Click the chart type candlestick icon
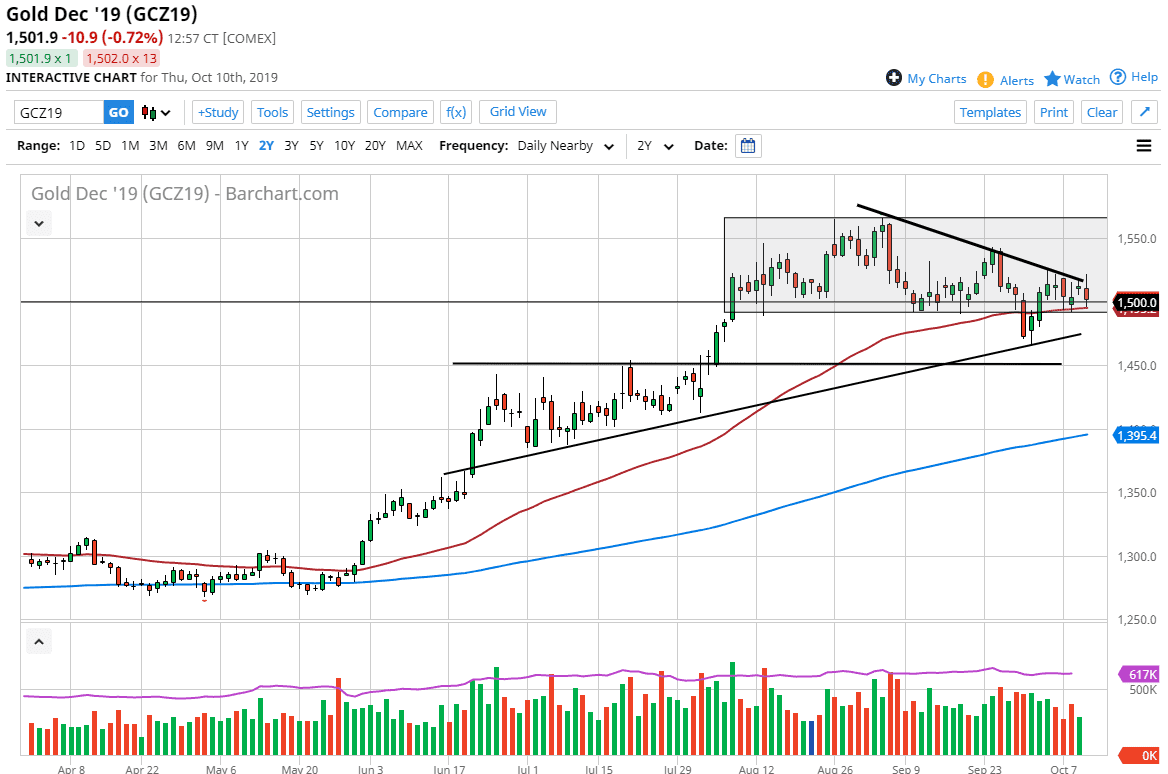Viewport: 1168px width, 774px height. click(155, 113)
